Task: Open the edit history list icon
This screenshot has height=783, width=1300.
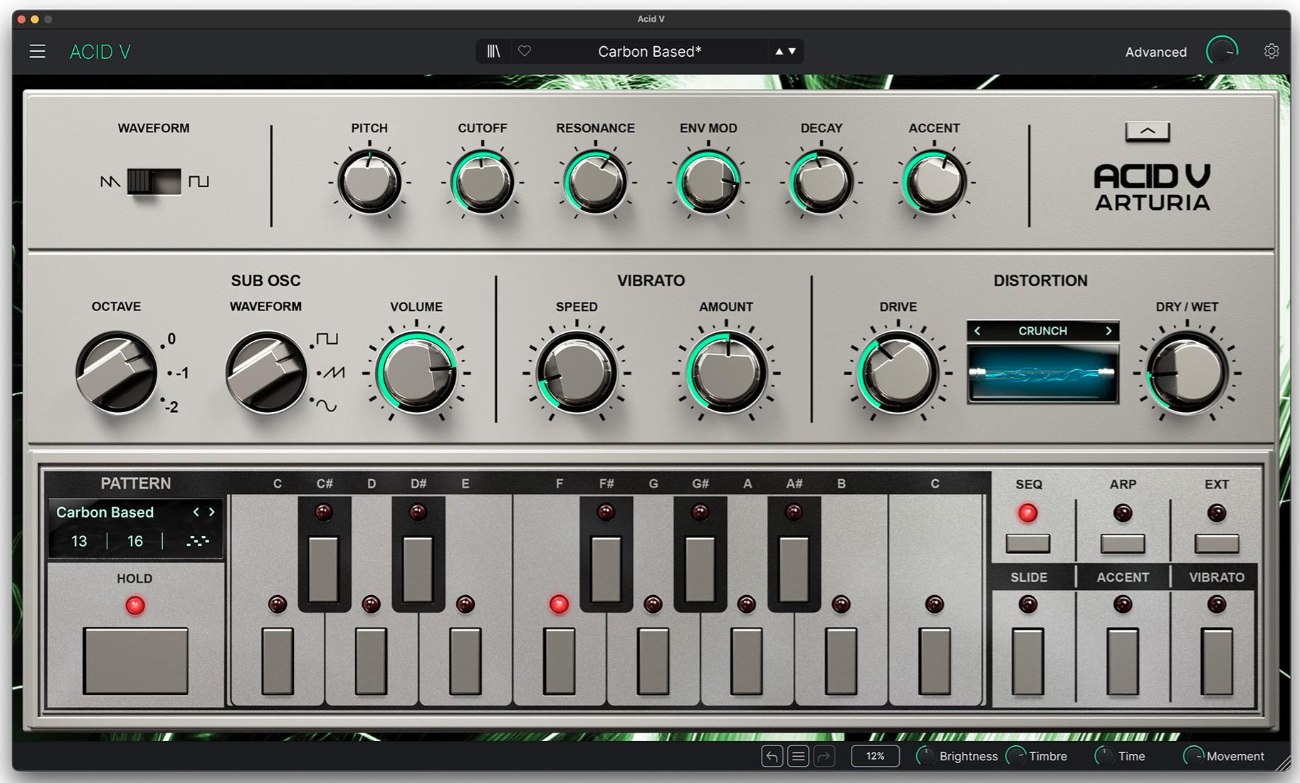Action: (x=798, y=757)
